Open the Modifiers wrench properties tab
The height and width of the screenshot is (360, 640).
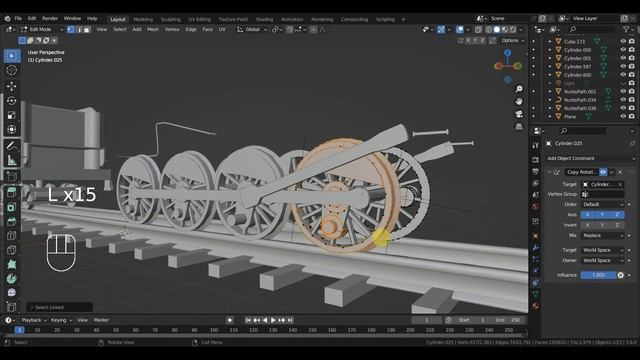click(x=536, y=248)
